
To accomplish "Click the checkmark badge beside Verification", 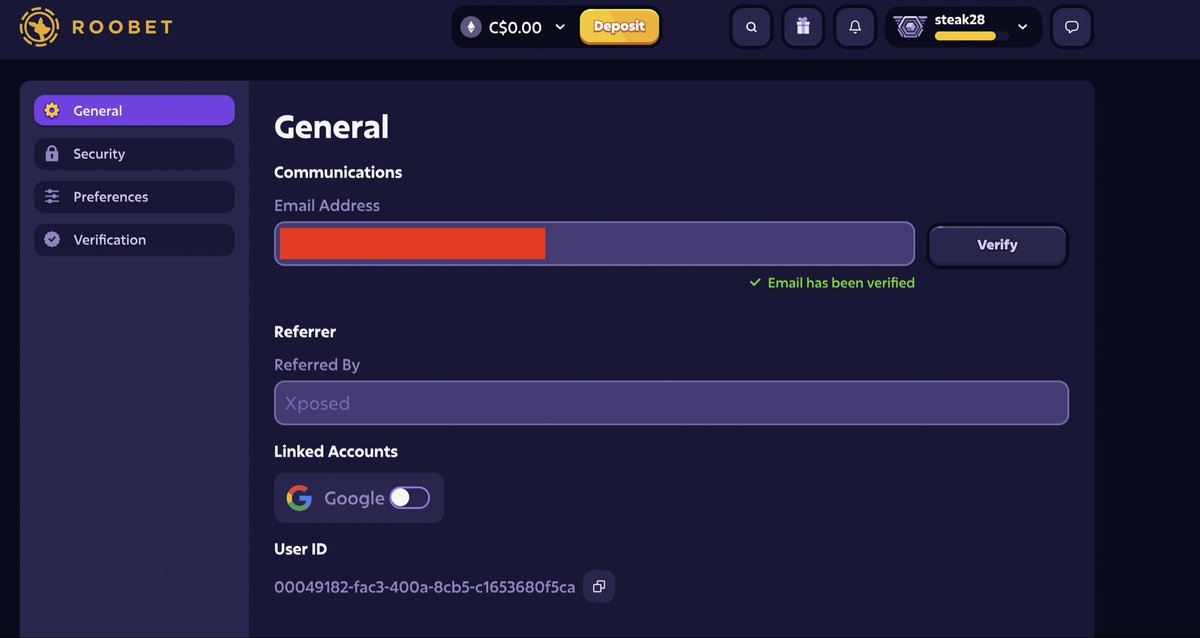I will [52, 240].
